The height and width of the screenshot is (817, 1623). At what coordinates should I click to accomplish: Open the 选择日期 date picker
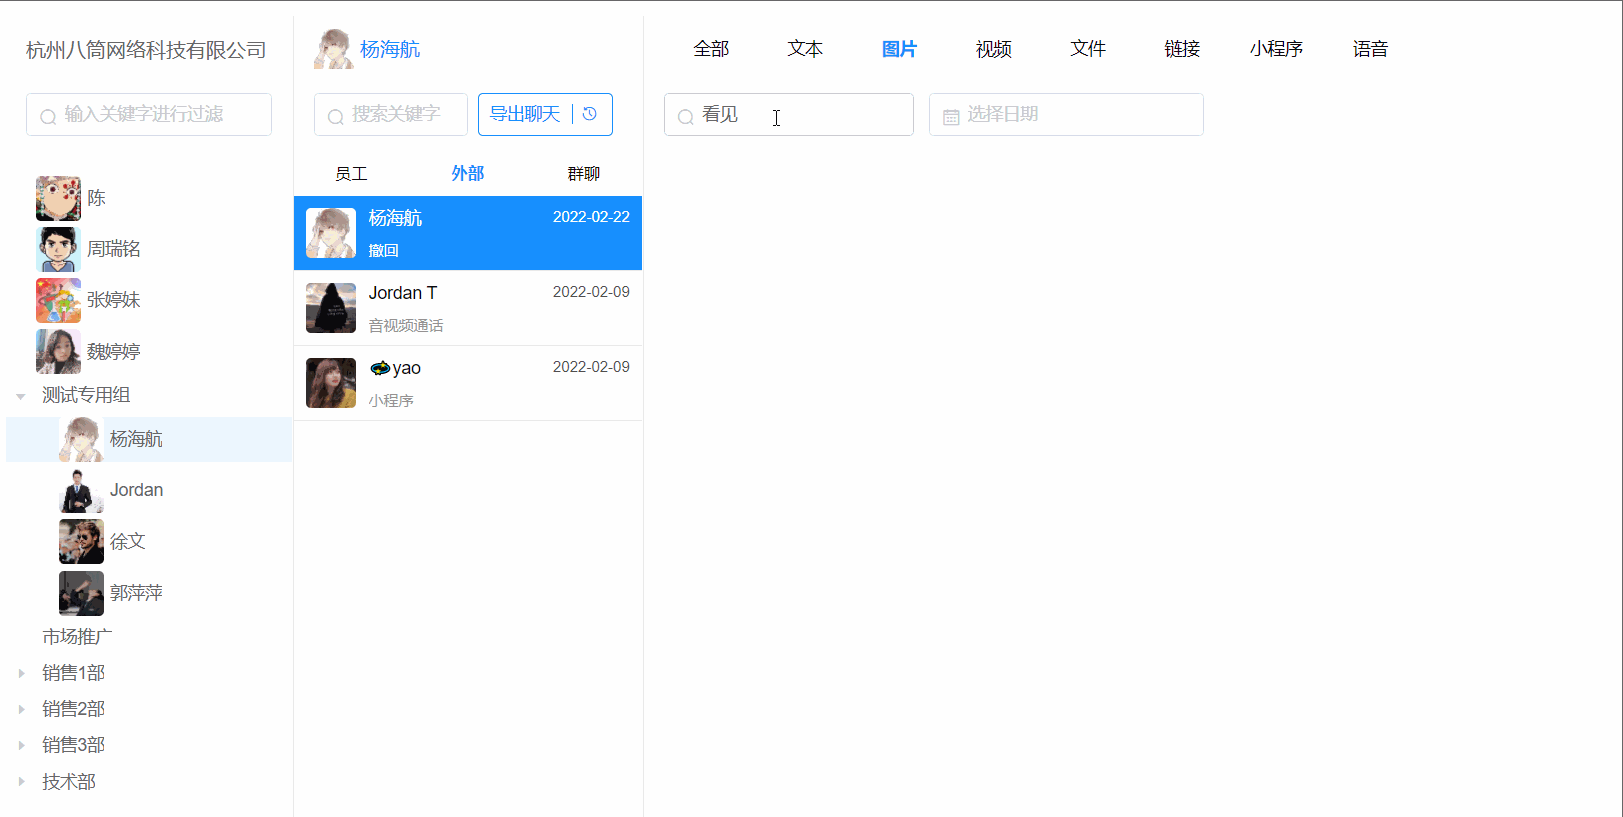click(x=1066, y=114)
